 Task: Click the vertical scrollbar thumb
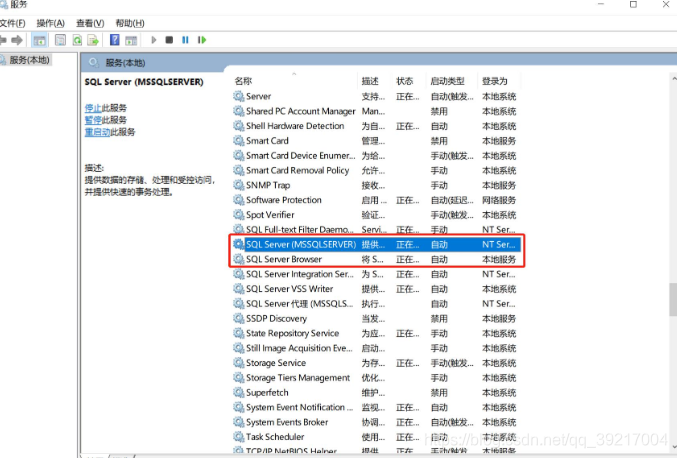[x=673, y=299]
